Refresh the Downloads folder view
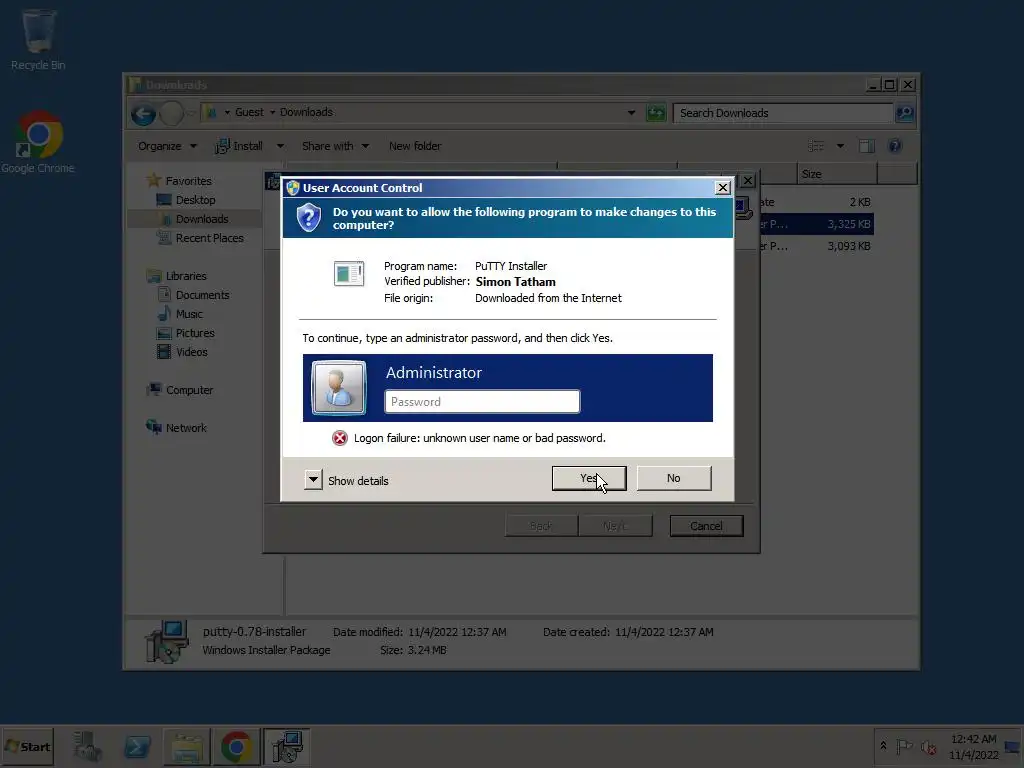 [x=656, y=113]
